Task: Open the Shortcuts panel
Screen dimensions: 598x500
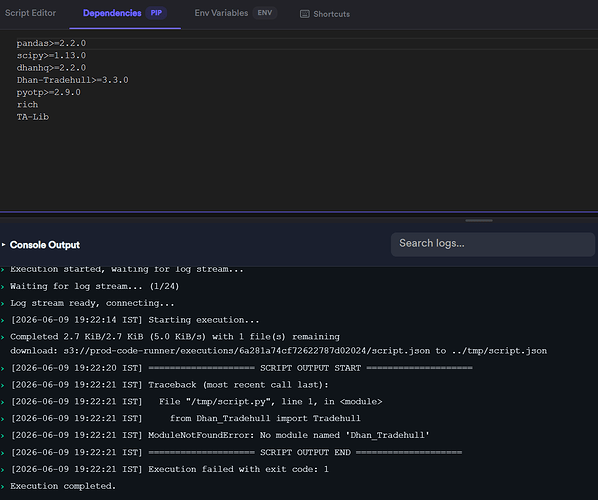Action: [x=325, y=14]
